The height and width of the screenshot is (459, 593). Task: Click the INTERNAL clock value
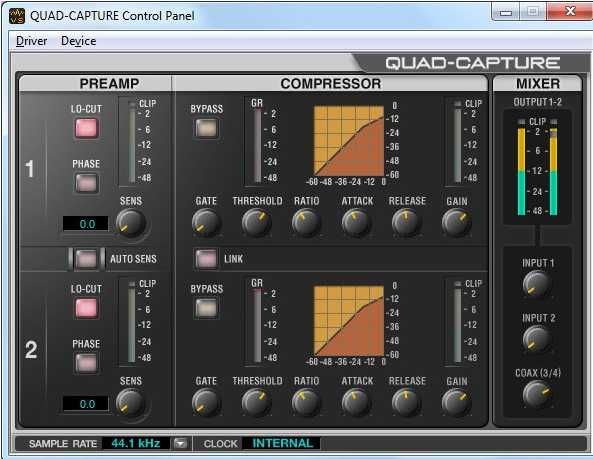tap(282, 443)
